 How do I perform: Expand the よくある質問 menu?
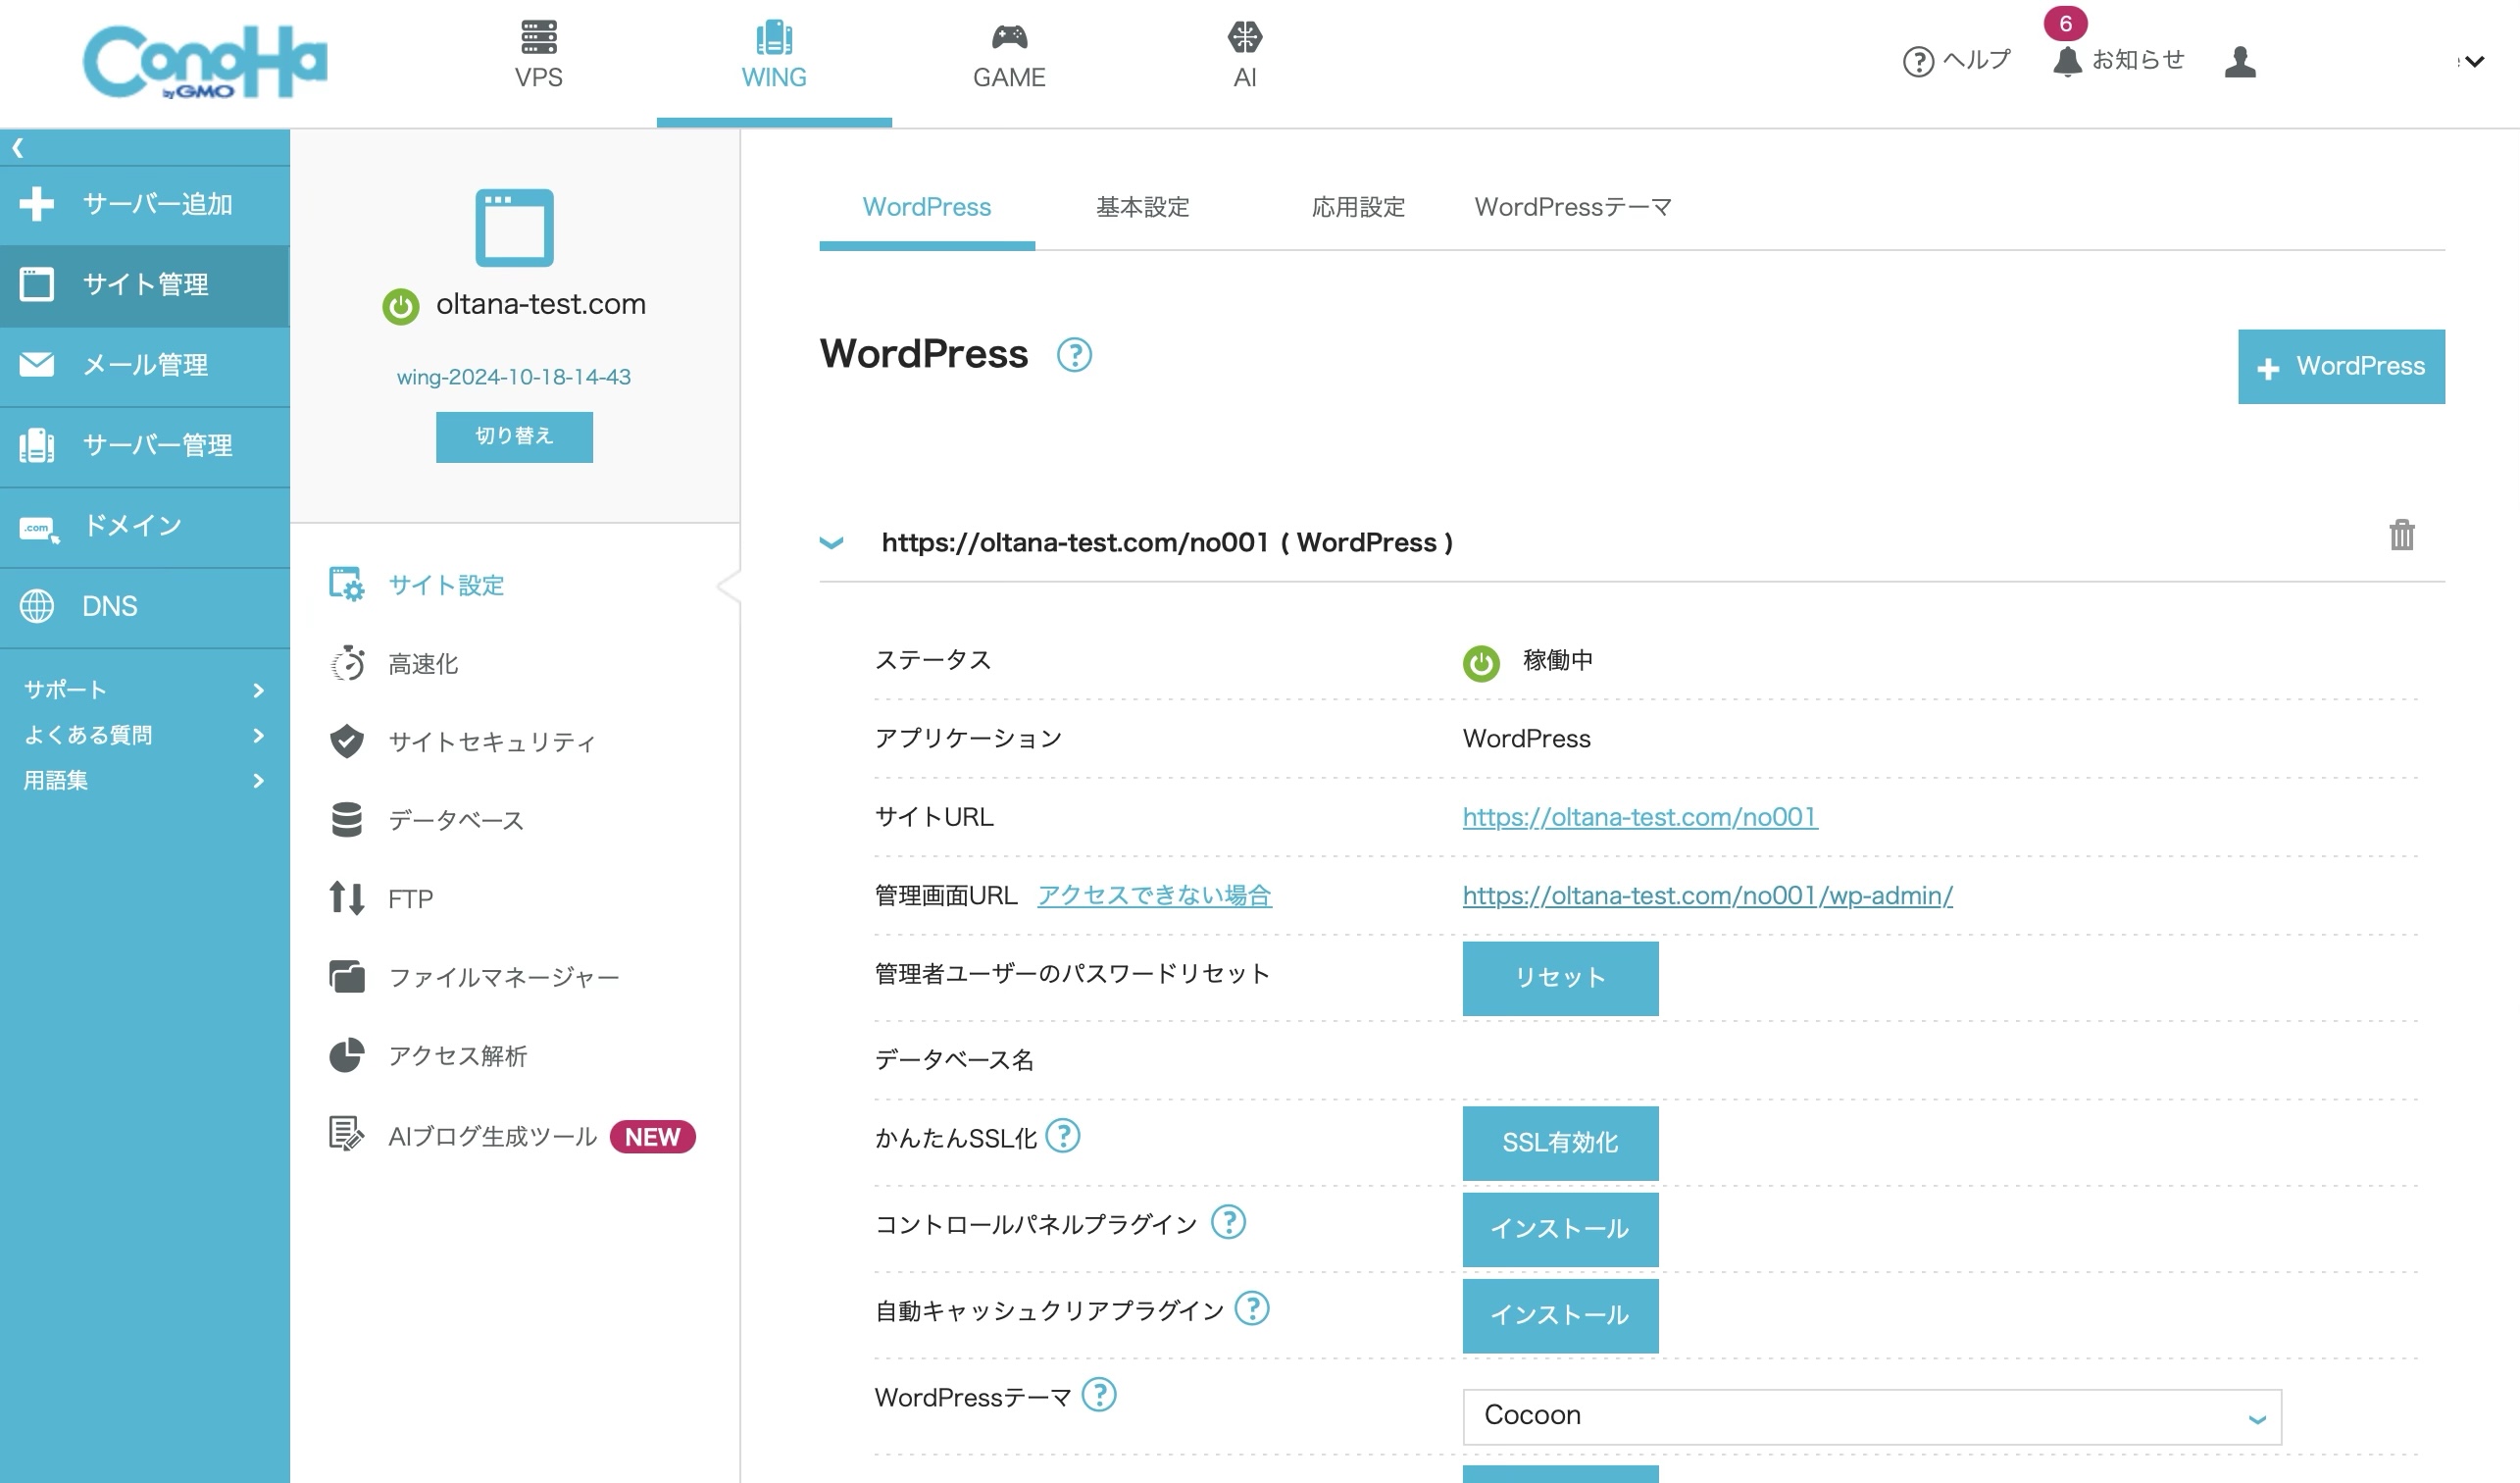click(x=145, y=735)
